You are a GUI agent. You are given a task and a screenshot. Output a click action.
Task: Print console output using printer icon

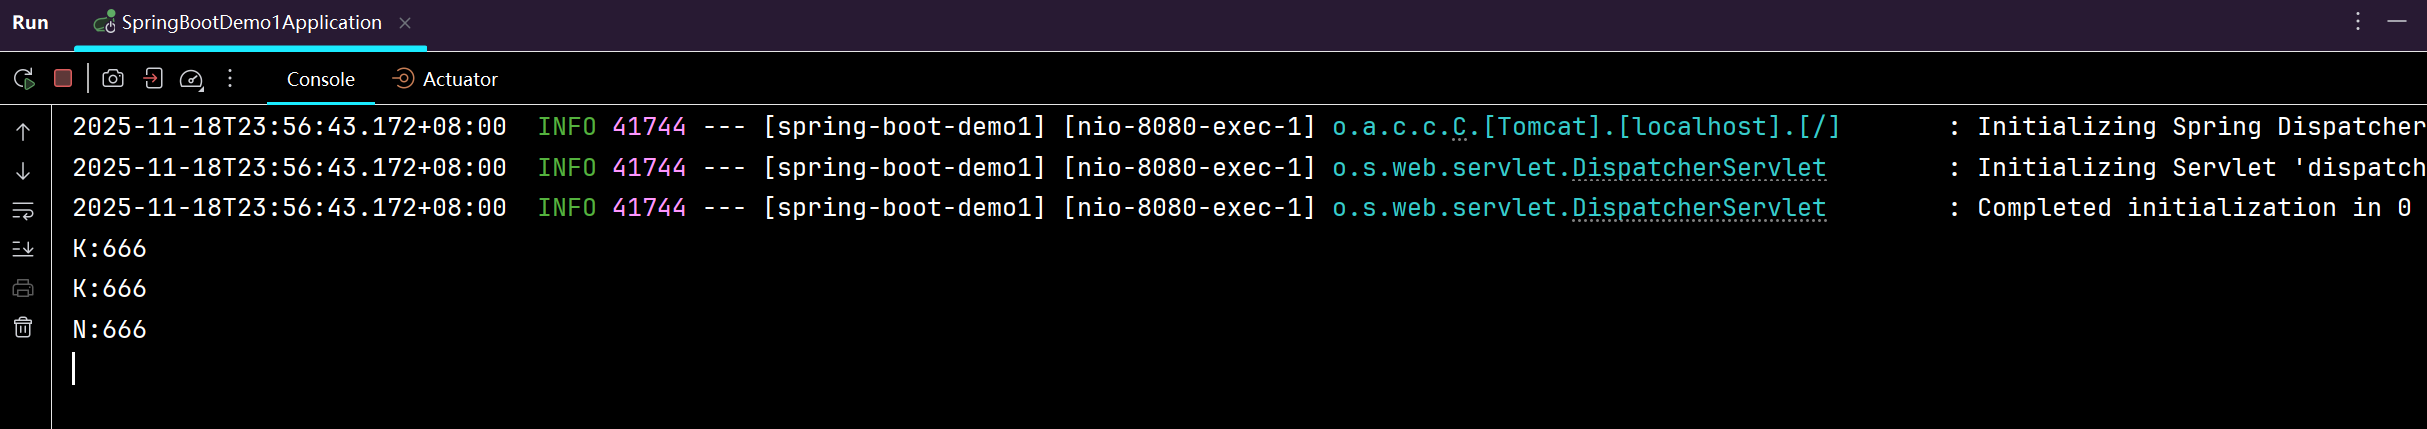pyautogui.click(x=23, y=288)
